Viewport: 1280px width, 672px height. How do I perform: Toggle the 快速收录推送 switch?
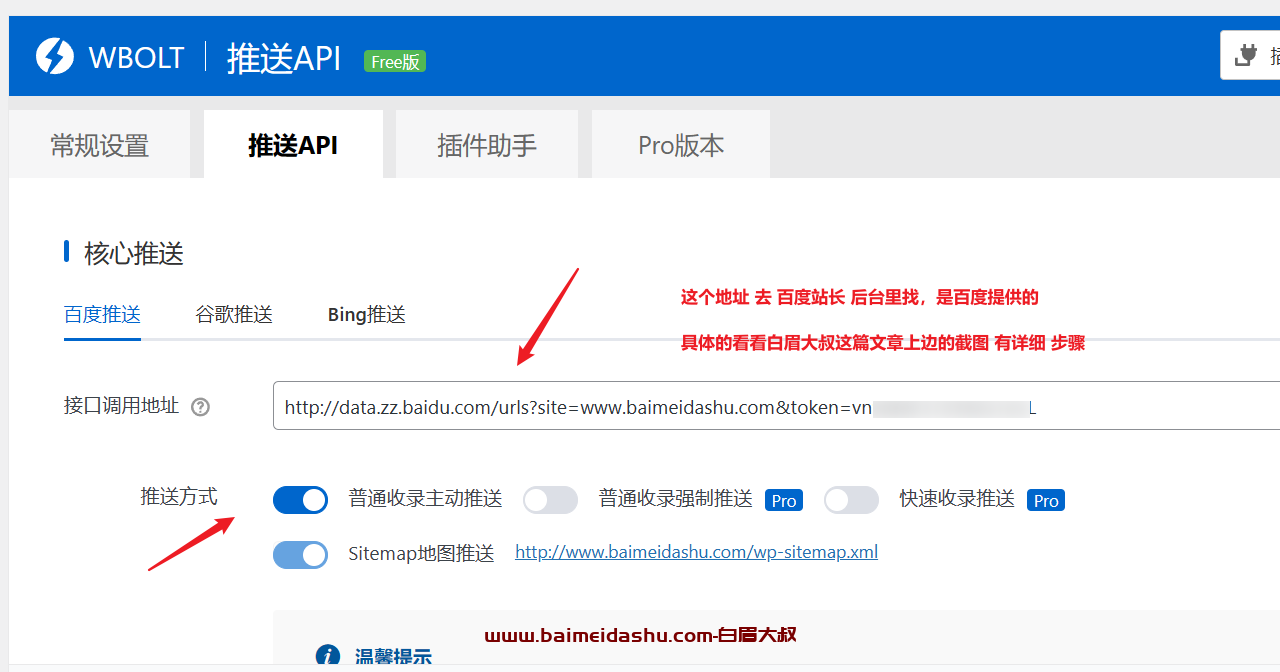pyautogui.click(x=851, y=500)
